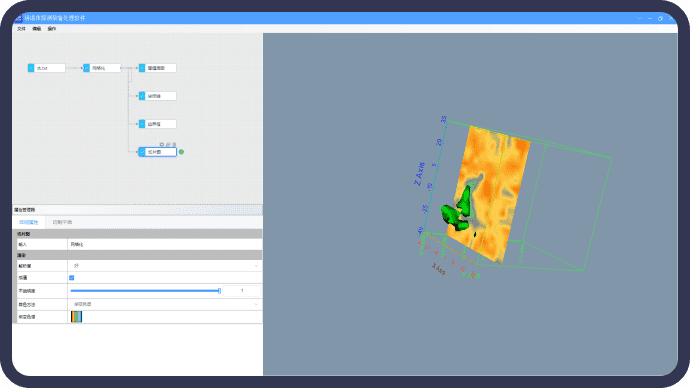Click the gear icon above the selected node
690x388 pixels.
(x=161, y=144)
